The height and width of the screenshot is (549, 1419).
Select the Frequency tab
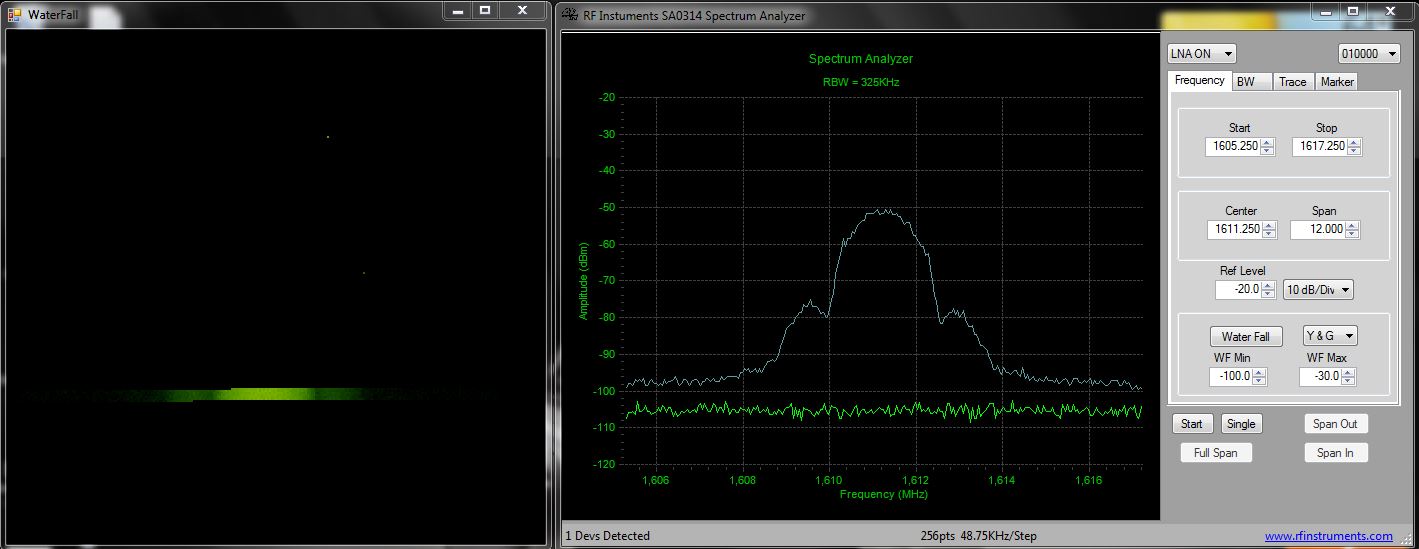(1199, 81)
